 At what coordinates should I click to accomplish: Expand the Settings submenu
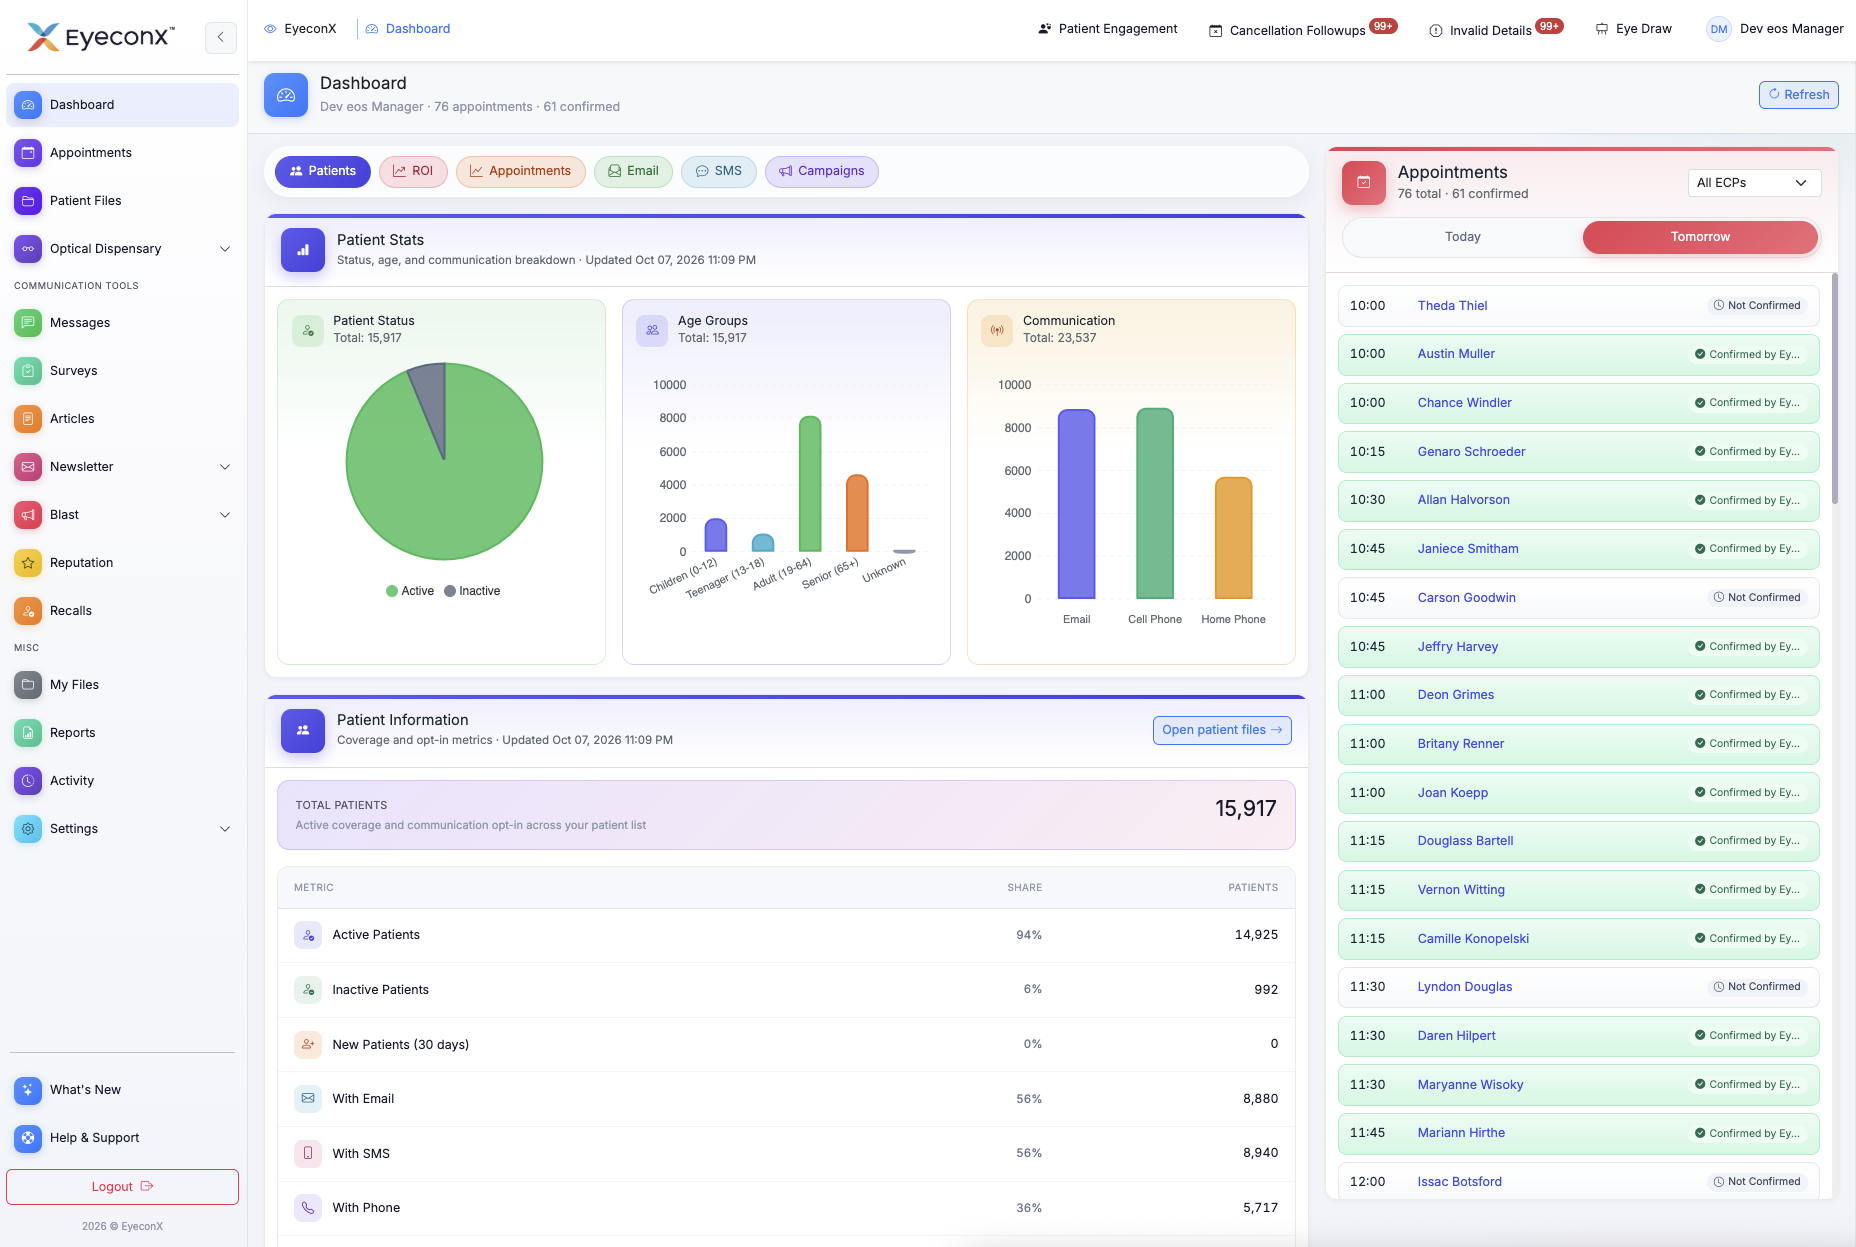coord(225,829)
